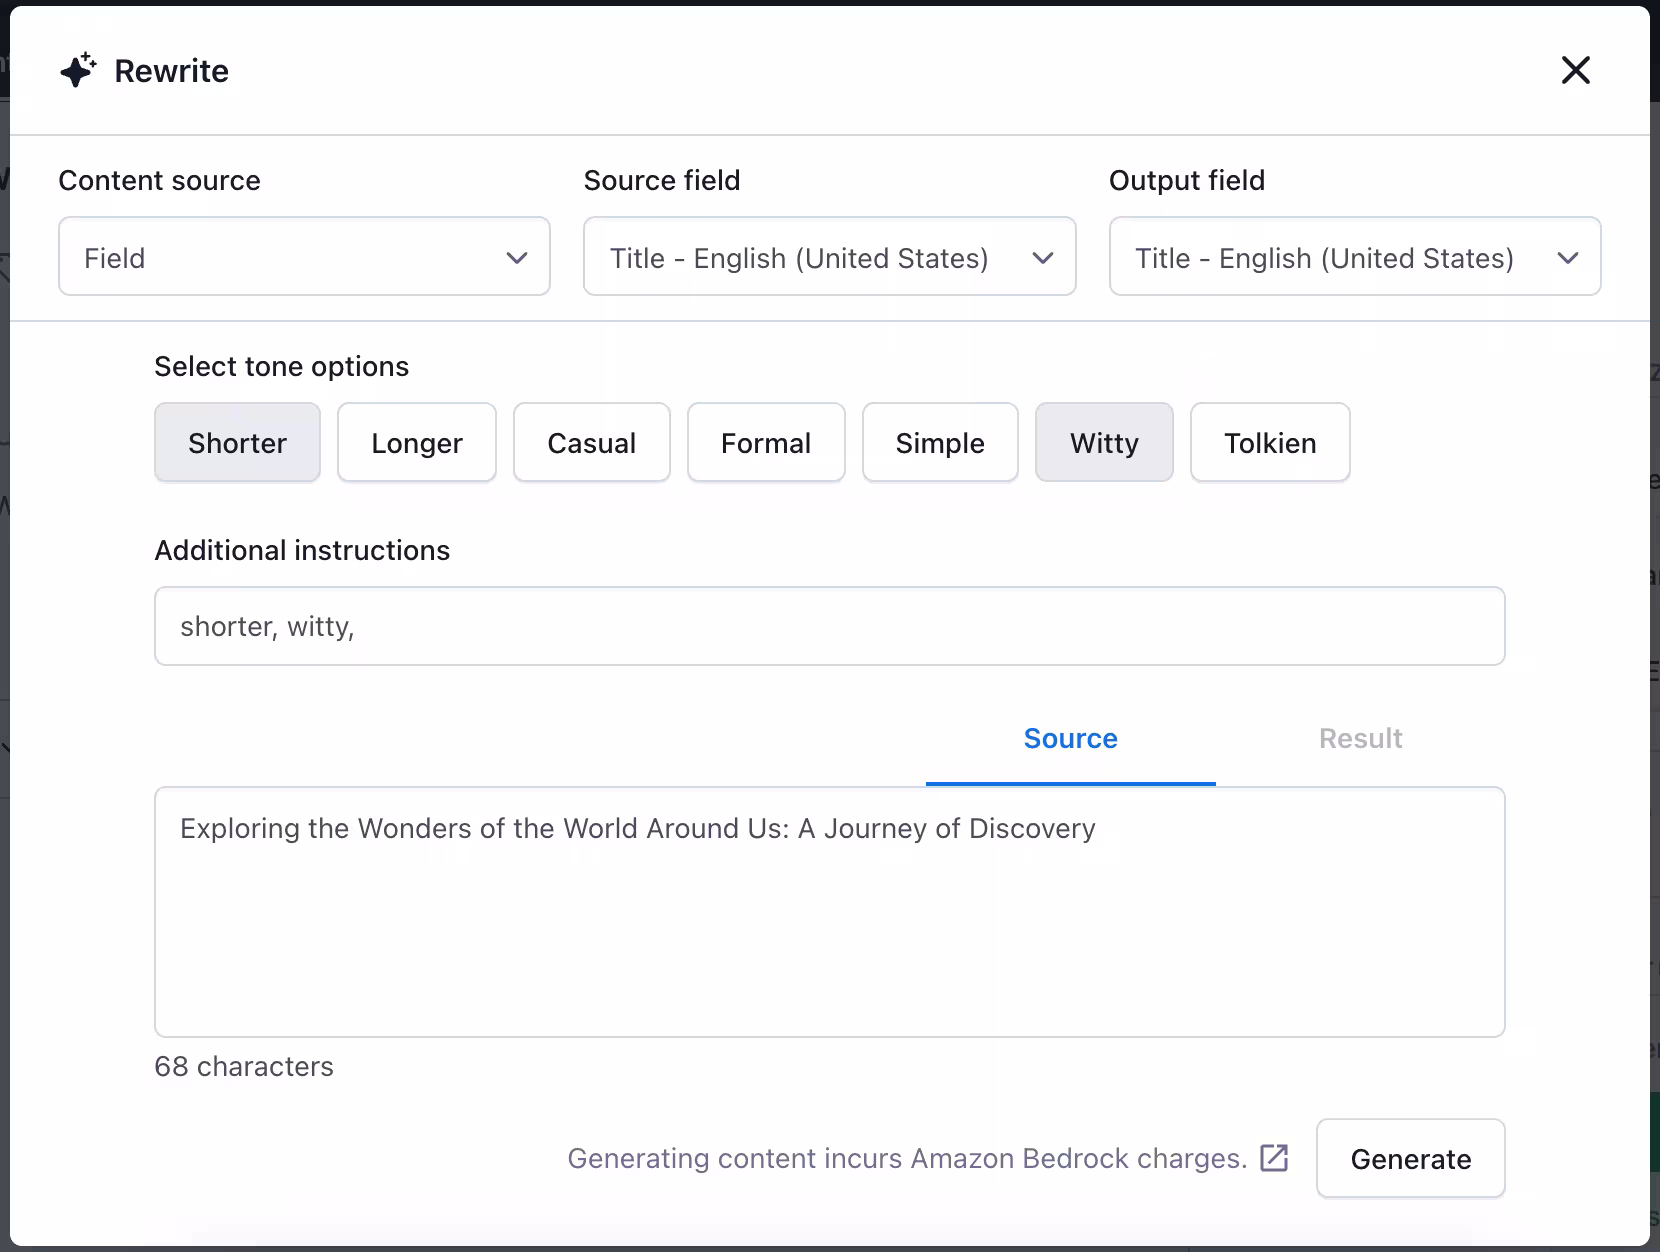Open the Output field dropdown
1660x1252 pixels.
1355,256
